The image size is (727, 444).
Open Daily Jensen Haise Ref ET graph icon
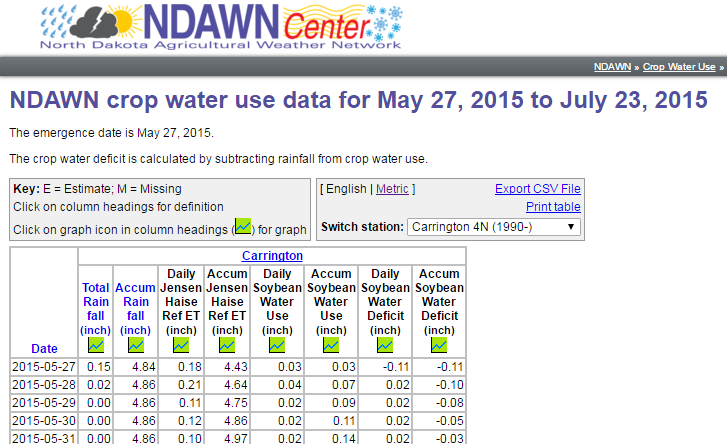181,345
